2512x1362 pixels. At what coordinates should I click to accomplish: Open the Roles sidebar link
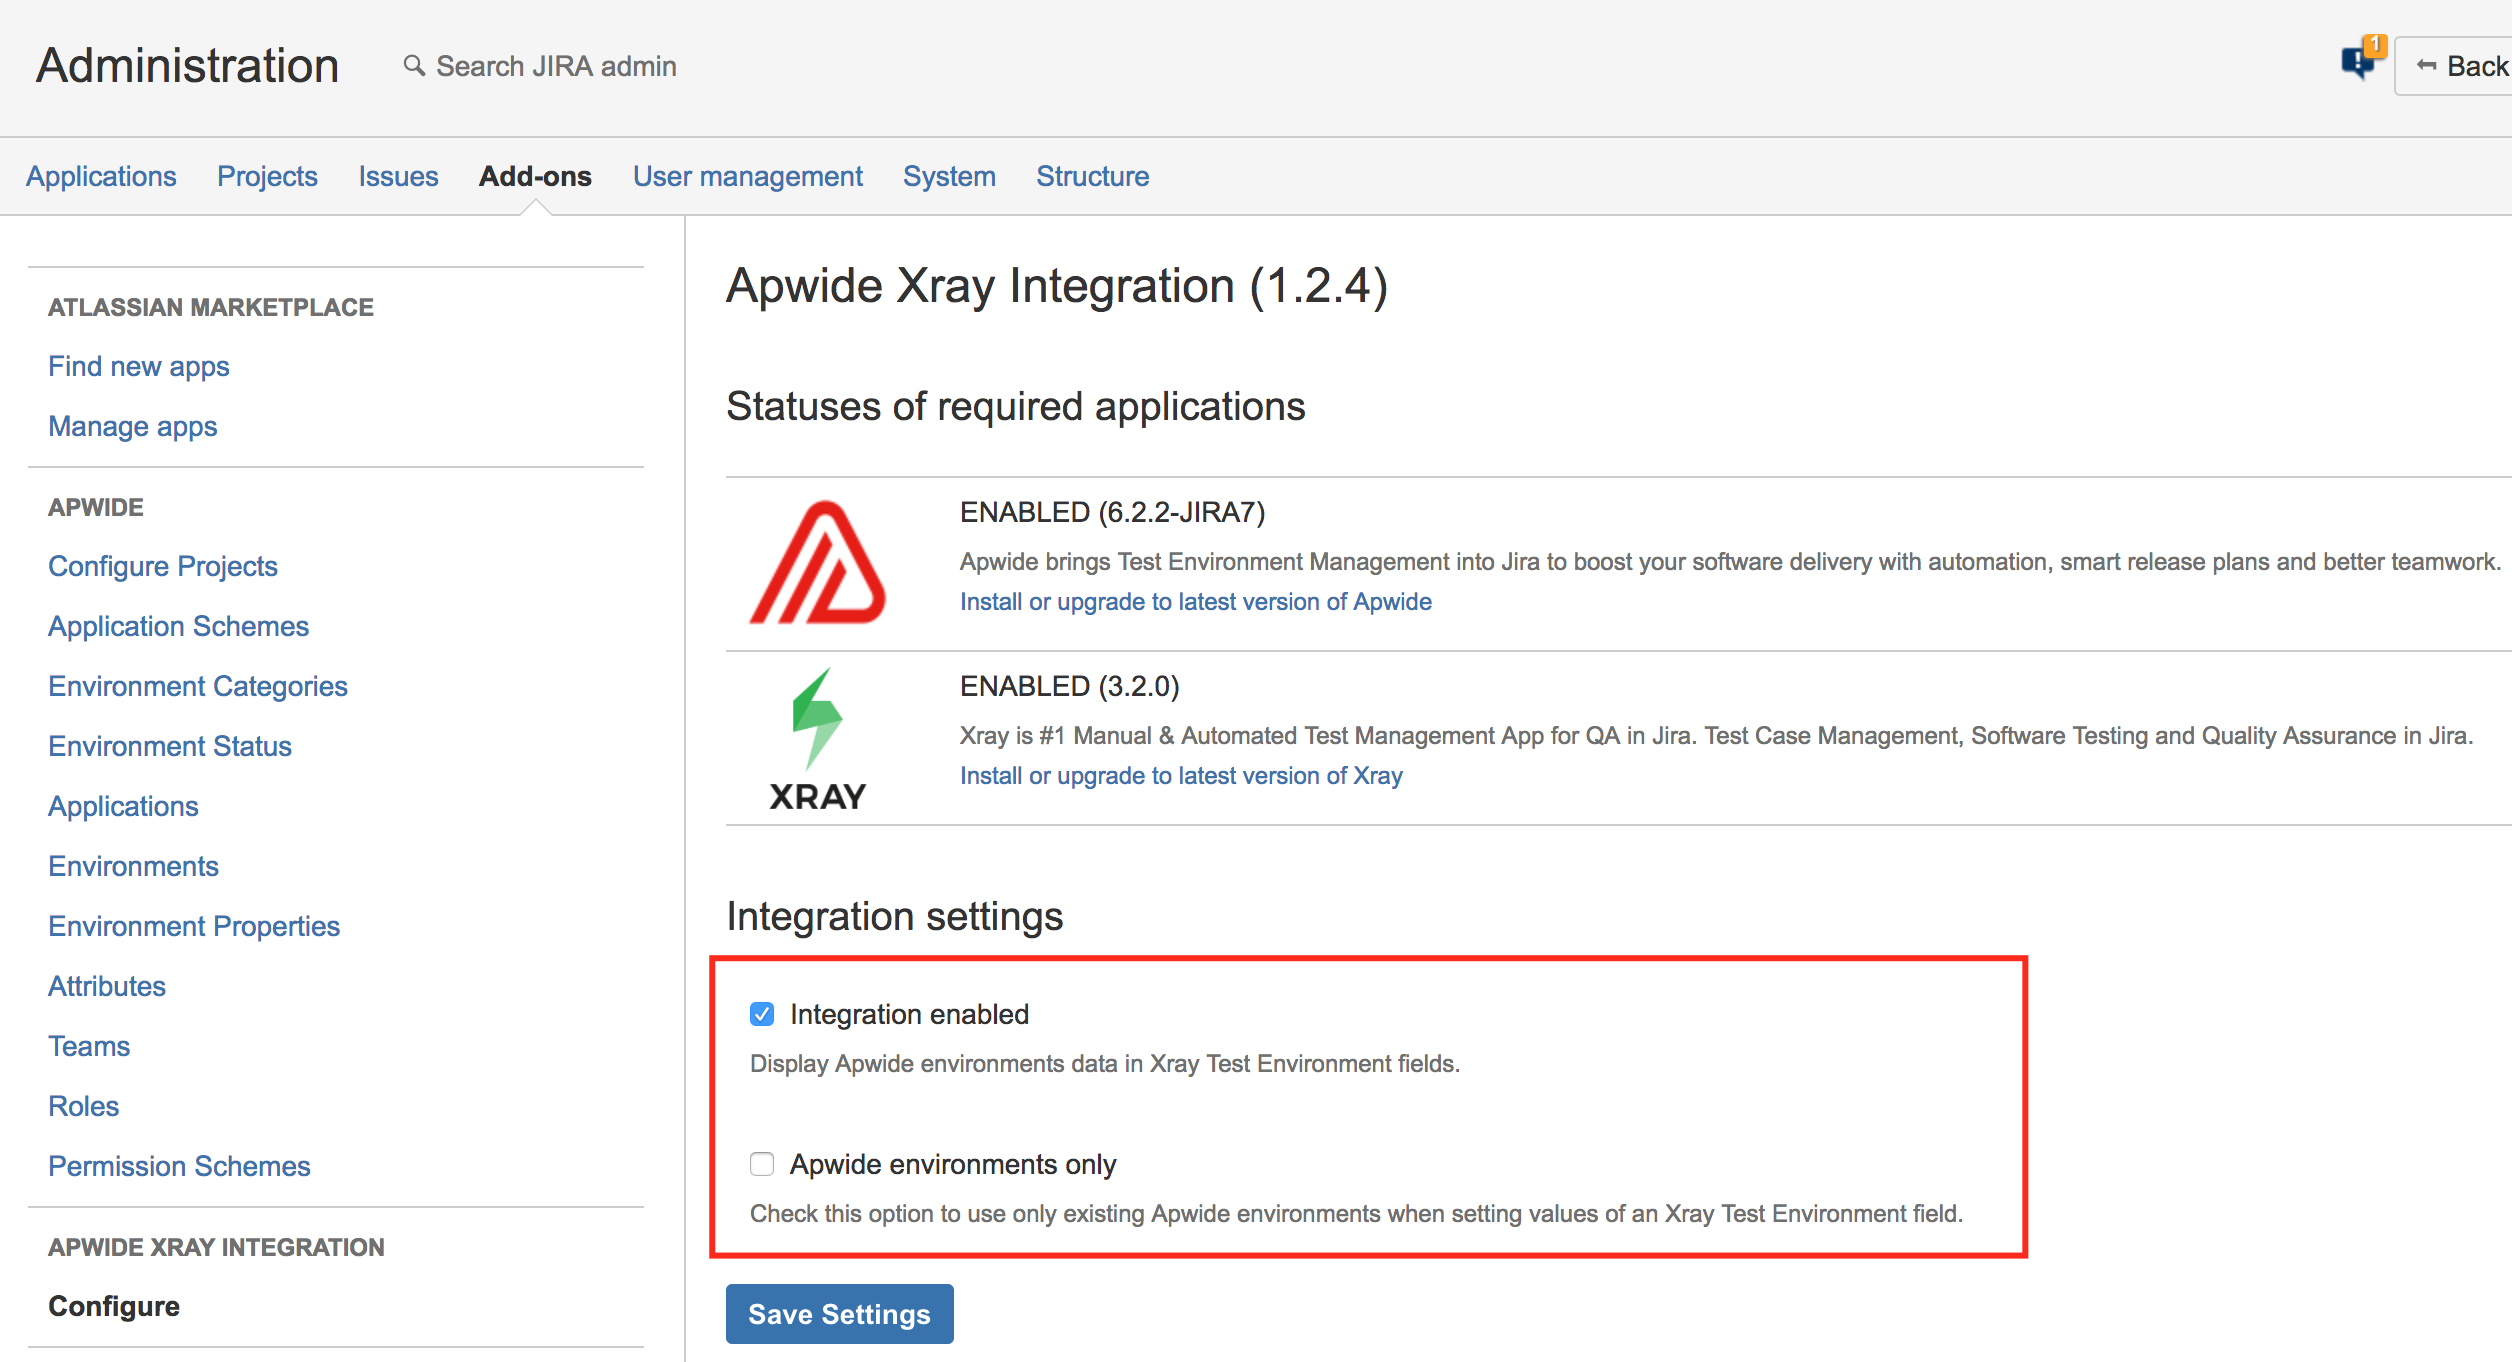click(83, 1106)
